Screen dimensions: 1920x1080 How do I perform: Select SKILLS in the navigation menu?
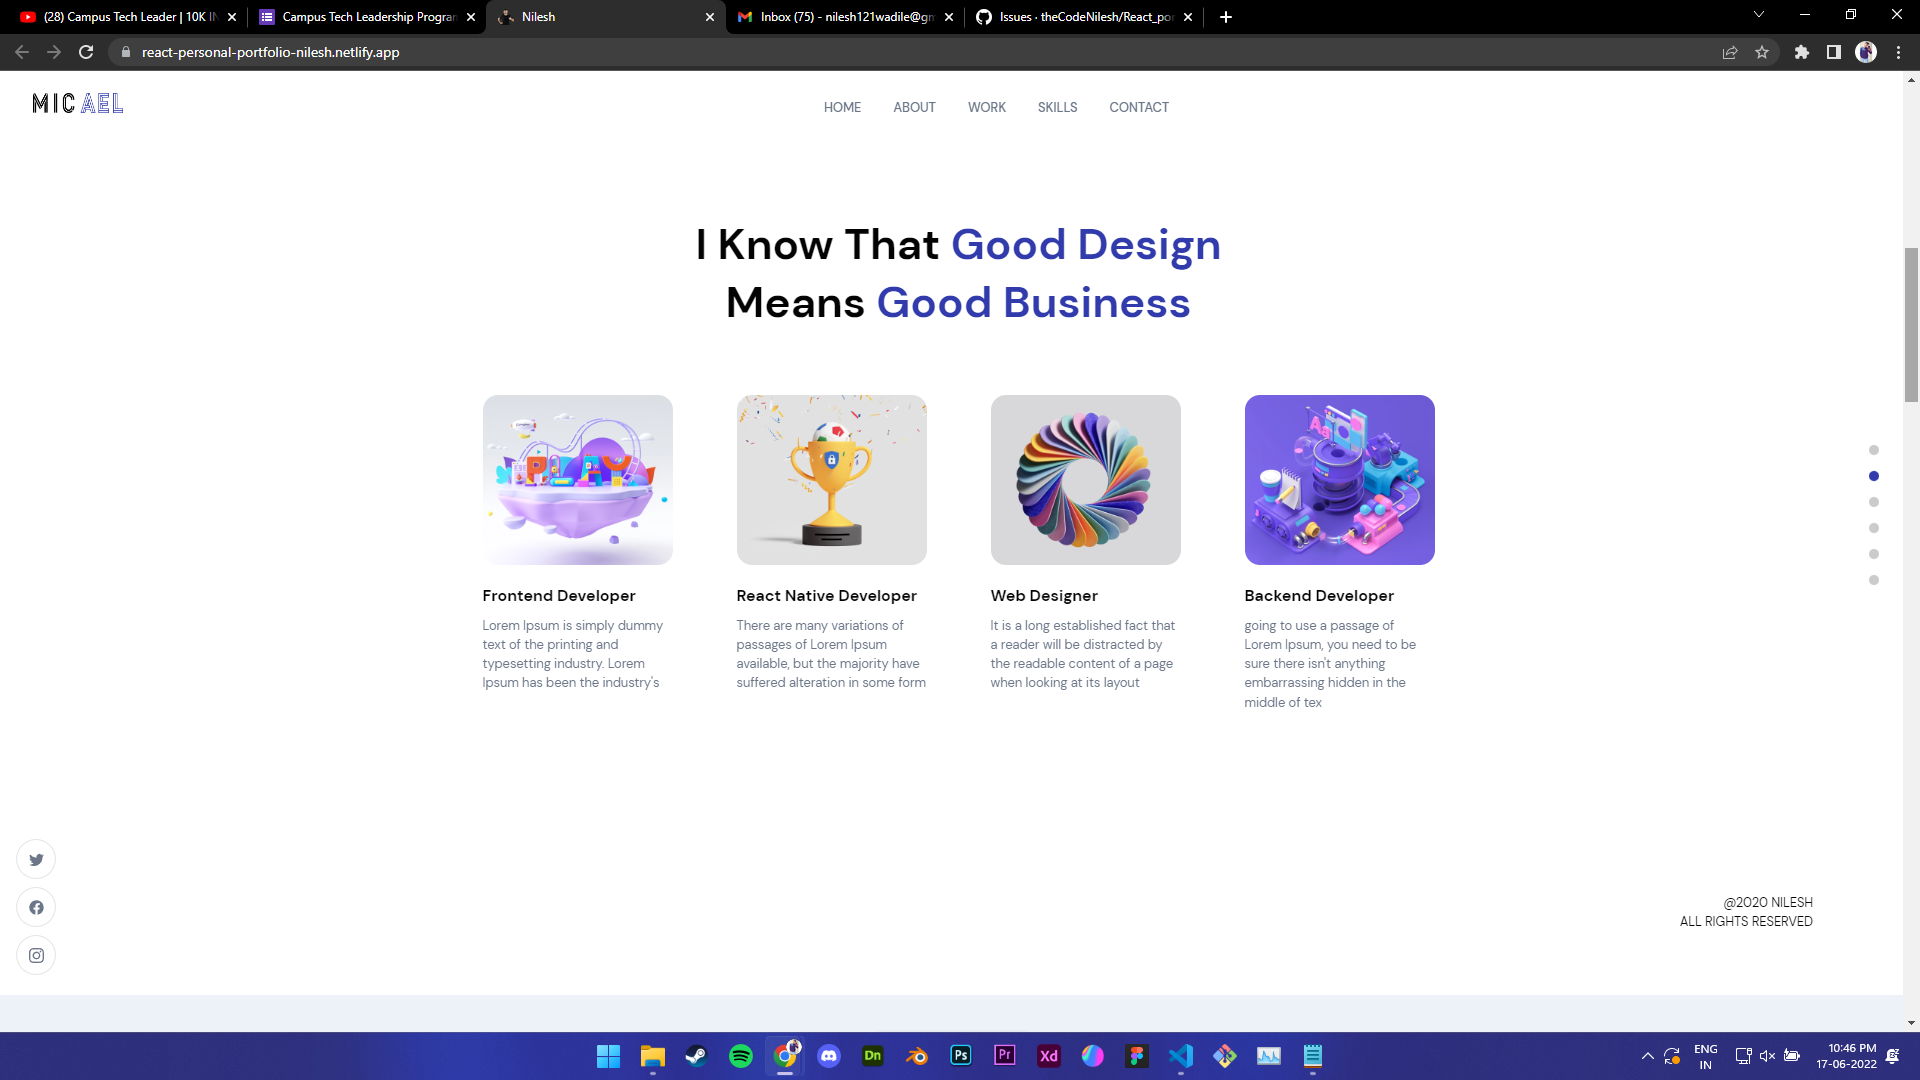[1057, 107]
